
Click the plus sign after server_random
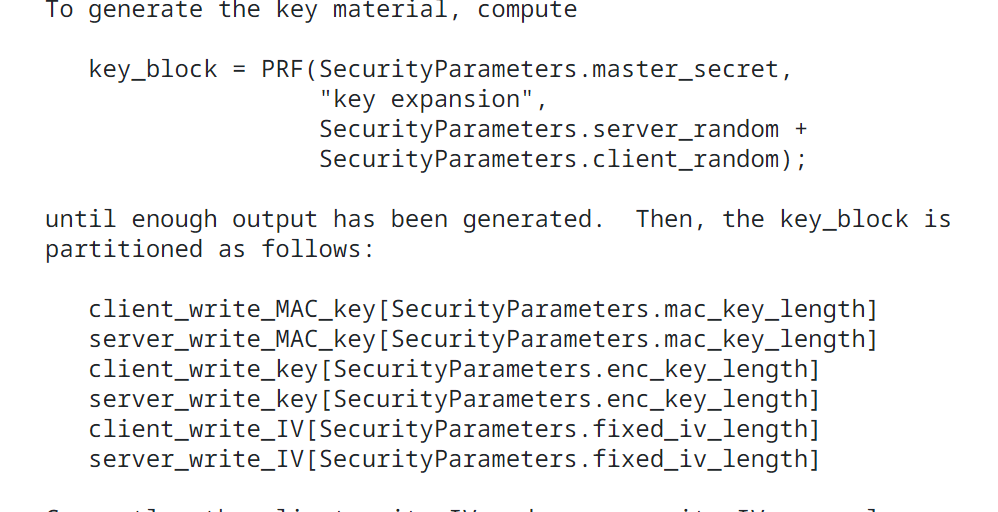point(801,129)
